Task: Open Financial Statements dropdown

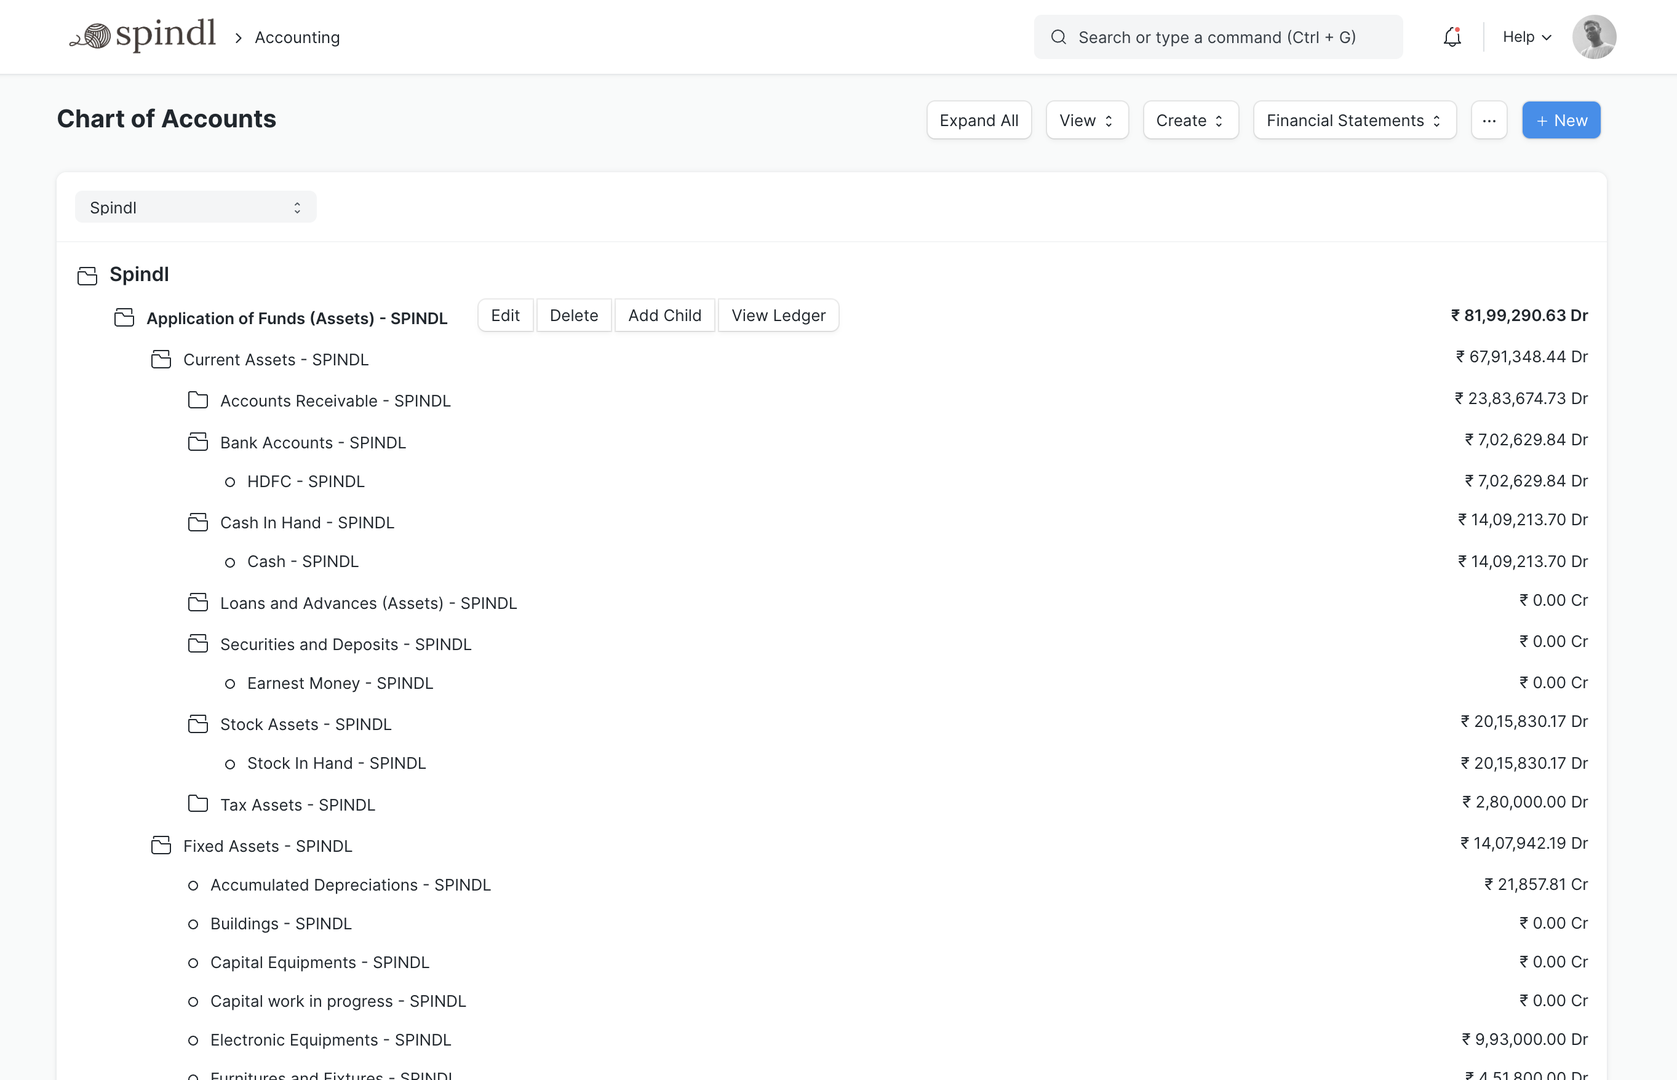Action: pyautogui.click(x=1354, y=120)
